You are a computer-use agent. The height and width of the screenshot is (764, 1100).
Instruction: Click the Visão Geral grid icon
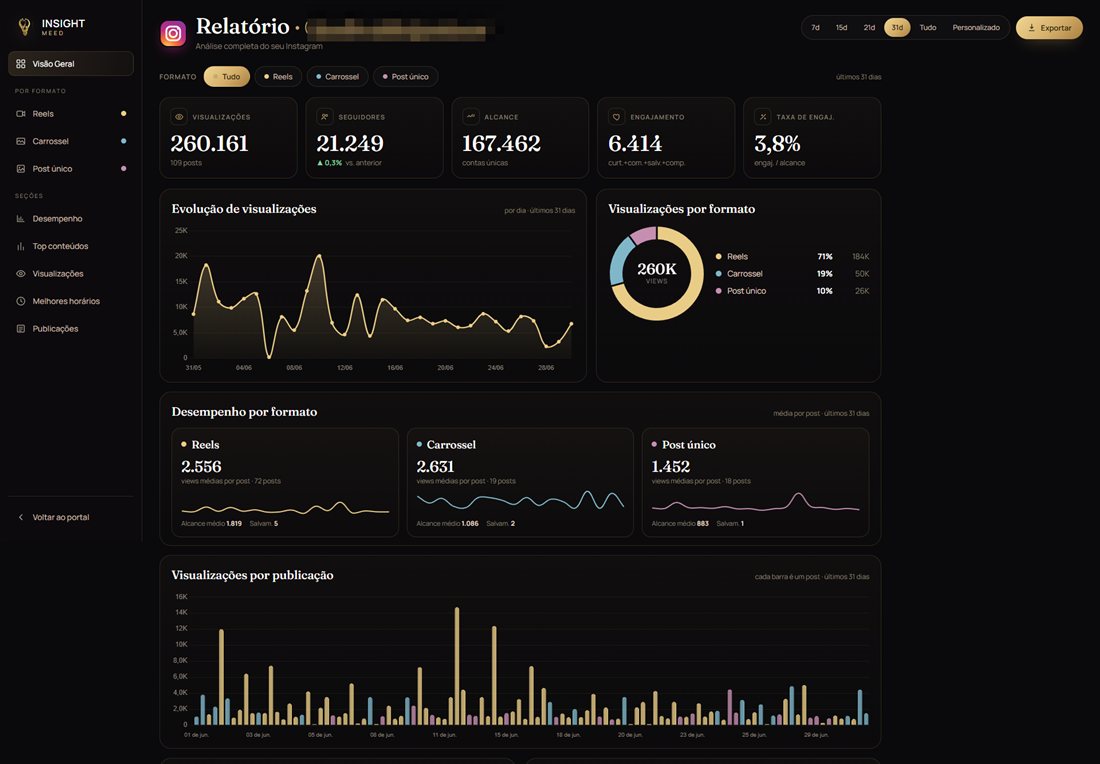tap(21, 64)
